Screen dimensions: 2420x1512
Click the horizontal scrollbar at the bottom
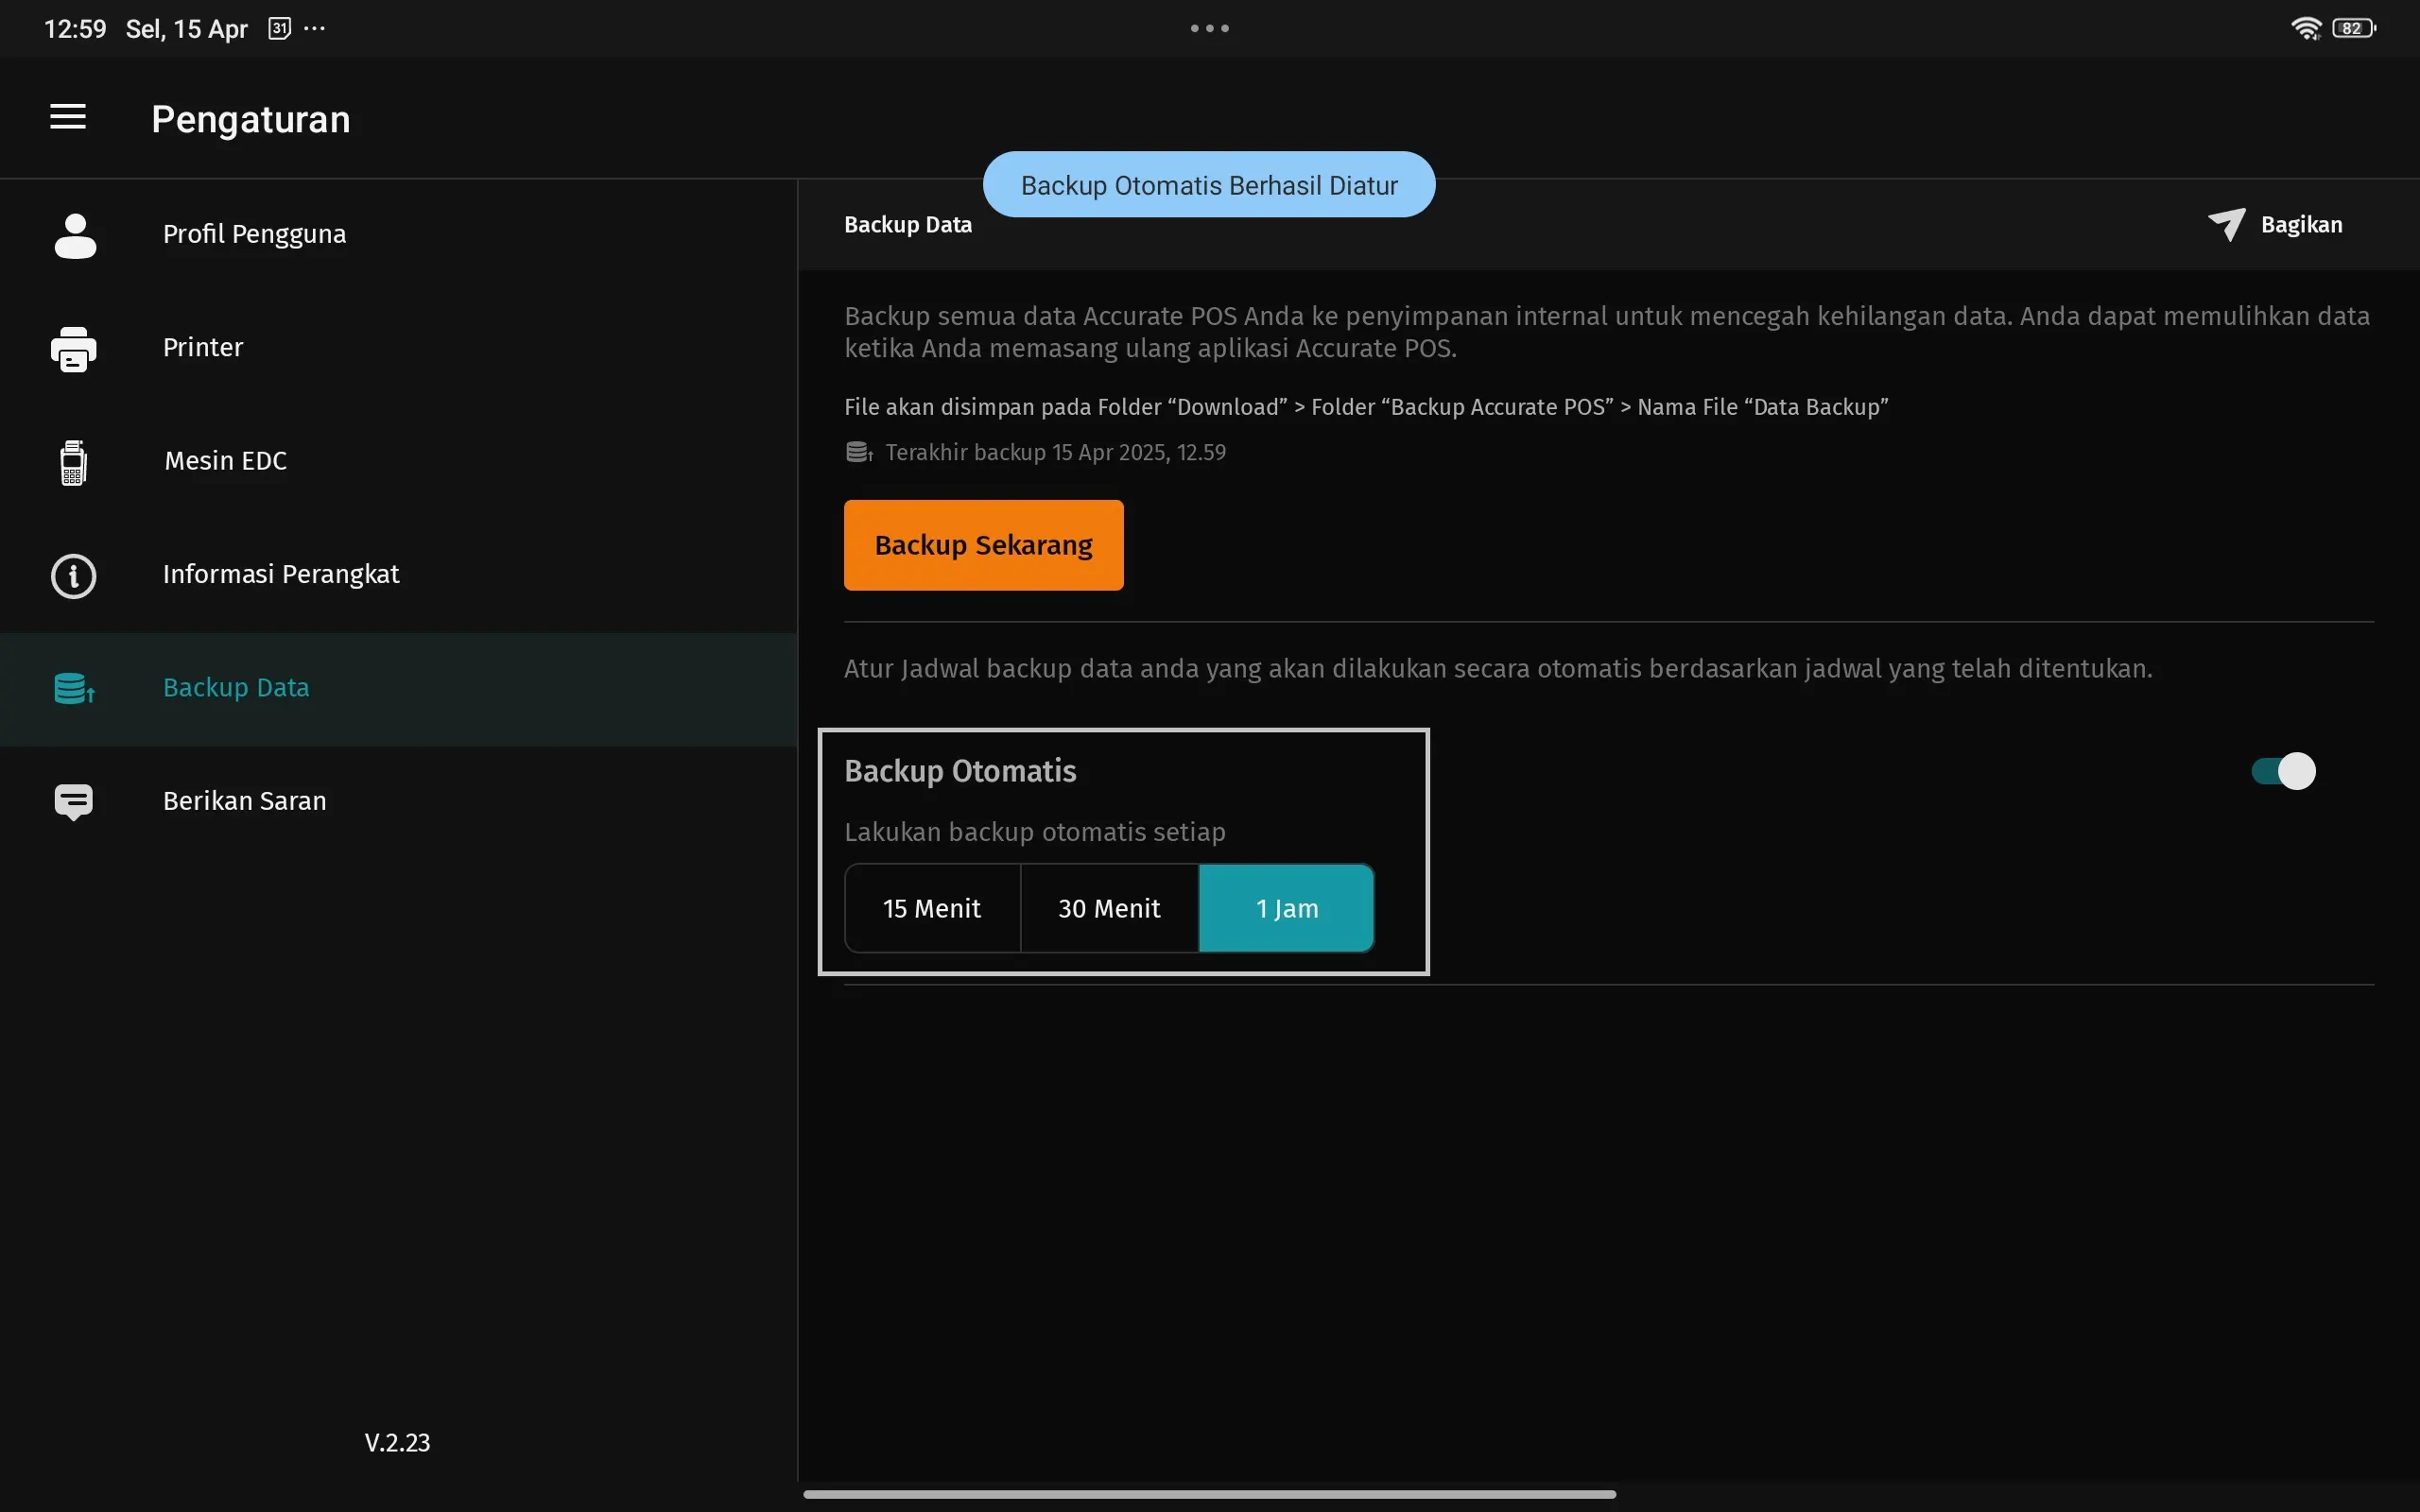click(x=1209, y=1494)
